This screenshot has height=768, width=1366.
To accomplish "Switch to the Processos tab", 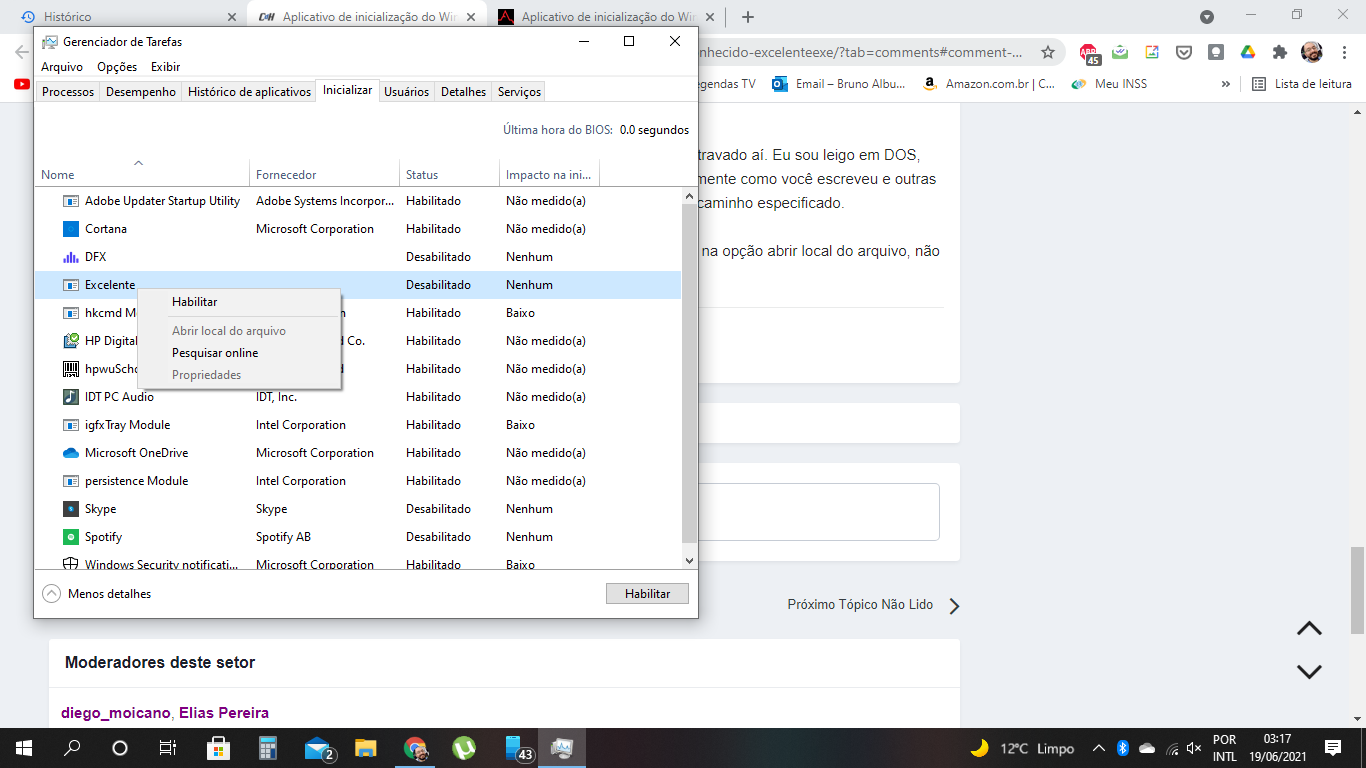I will click(x=68, y=92).
